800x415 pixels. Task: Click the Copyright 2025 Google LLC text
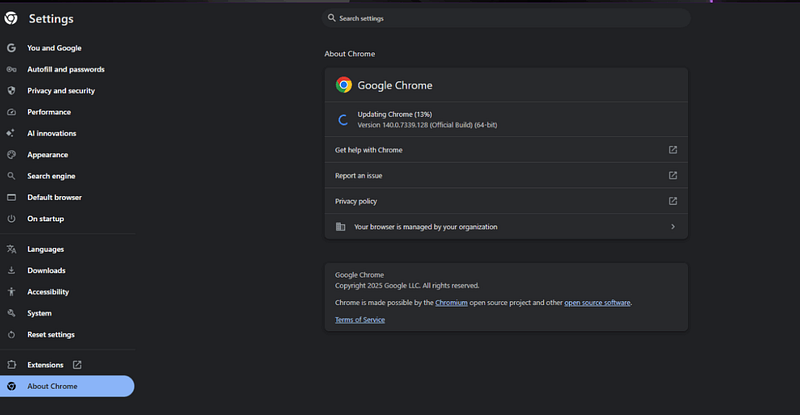tap(407, 286)
